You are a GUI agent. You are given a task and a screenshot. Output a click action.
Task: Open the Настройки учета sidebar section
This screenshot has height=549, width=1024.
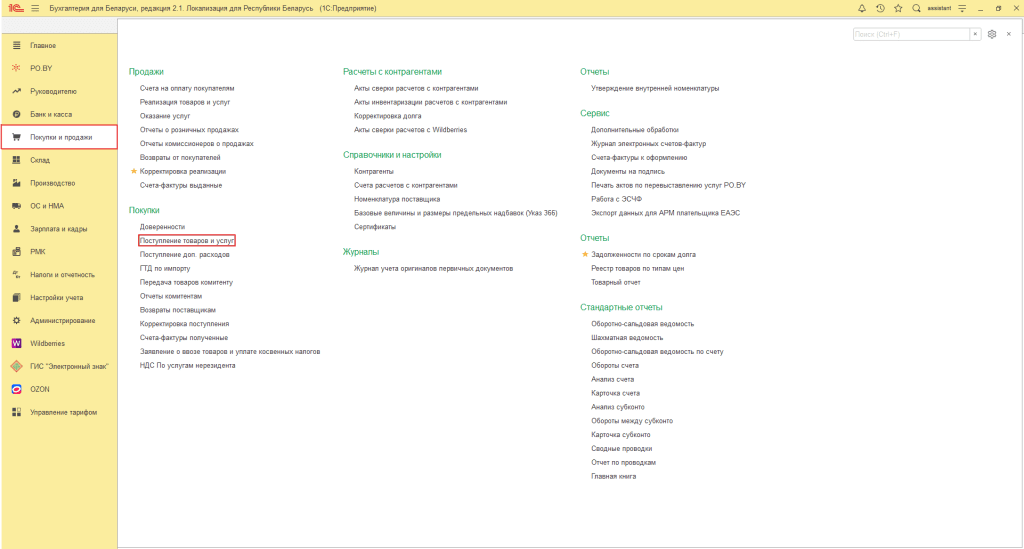[59, 298]
